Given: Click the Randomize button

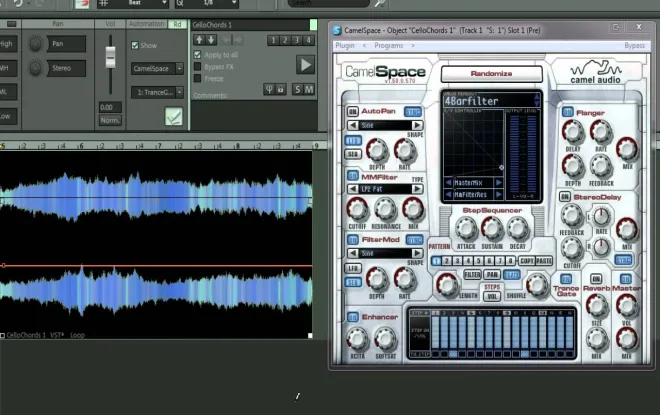Looking at the screenshot, I should point(491,74).
